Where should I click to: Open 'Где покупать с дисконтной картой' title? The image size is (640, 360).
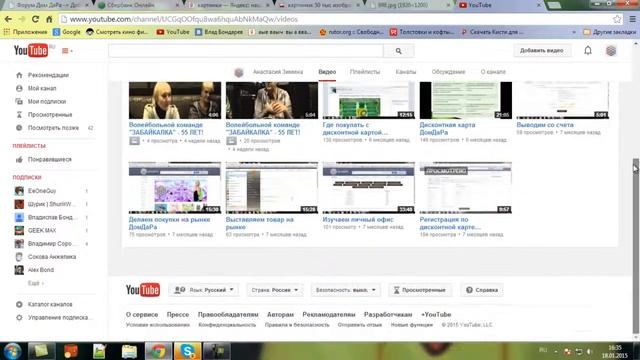pos(355,129)
